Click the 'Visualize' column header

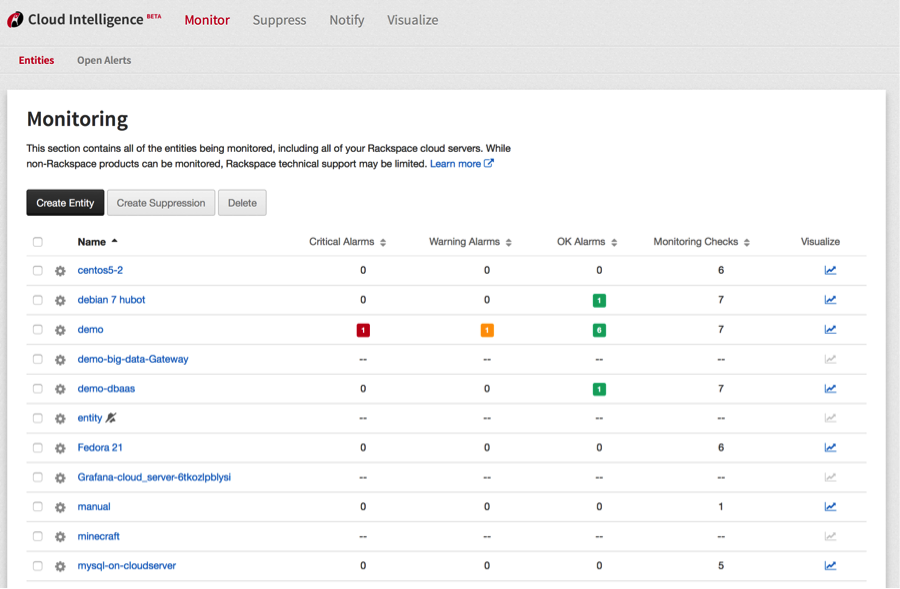[820, 242]
